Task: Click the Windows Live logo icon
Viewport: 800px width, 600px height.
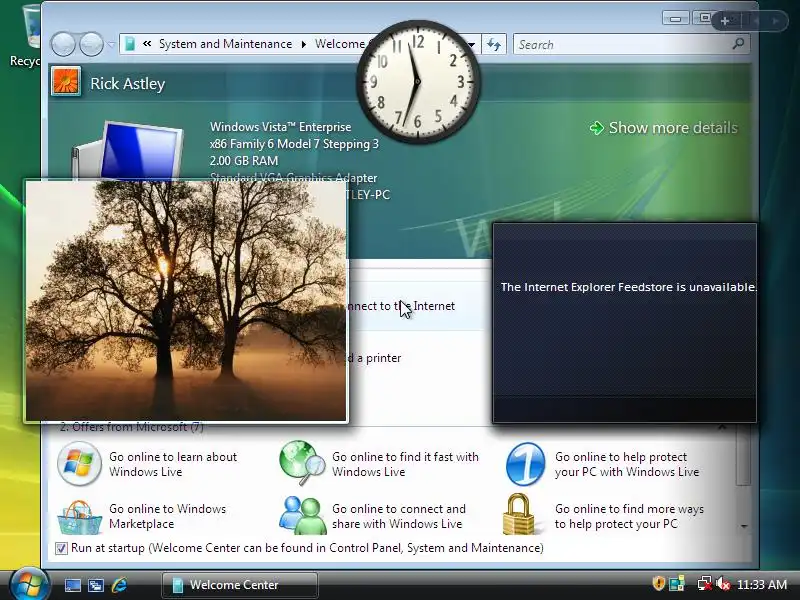Action: pos(79,463)
